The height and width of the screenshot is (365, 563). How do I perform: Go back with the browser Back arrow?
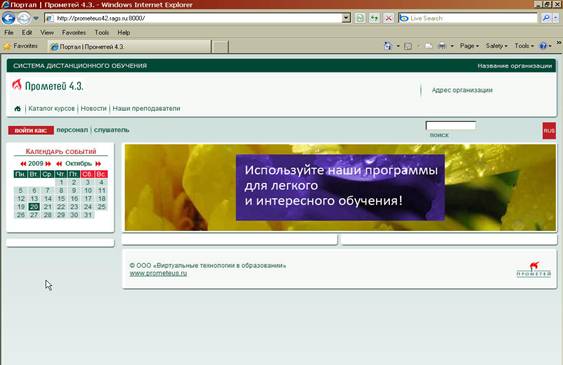[8, 18]
